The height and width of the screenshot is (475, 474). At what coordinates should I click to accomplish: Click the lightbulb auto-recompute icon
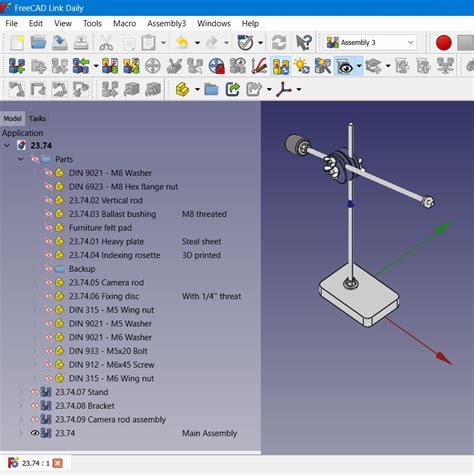coord(302,66)
